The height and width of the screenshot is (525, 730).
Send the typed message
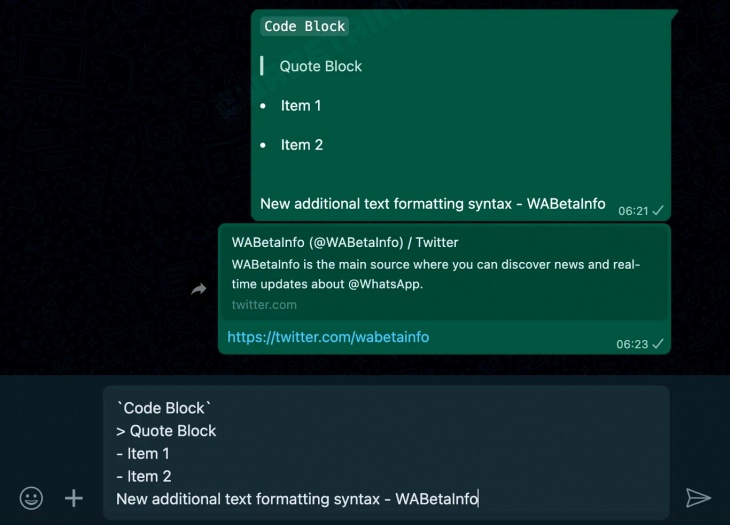(698, 498)
